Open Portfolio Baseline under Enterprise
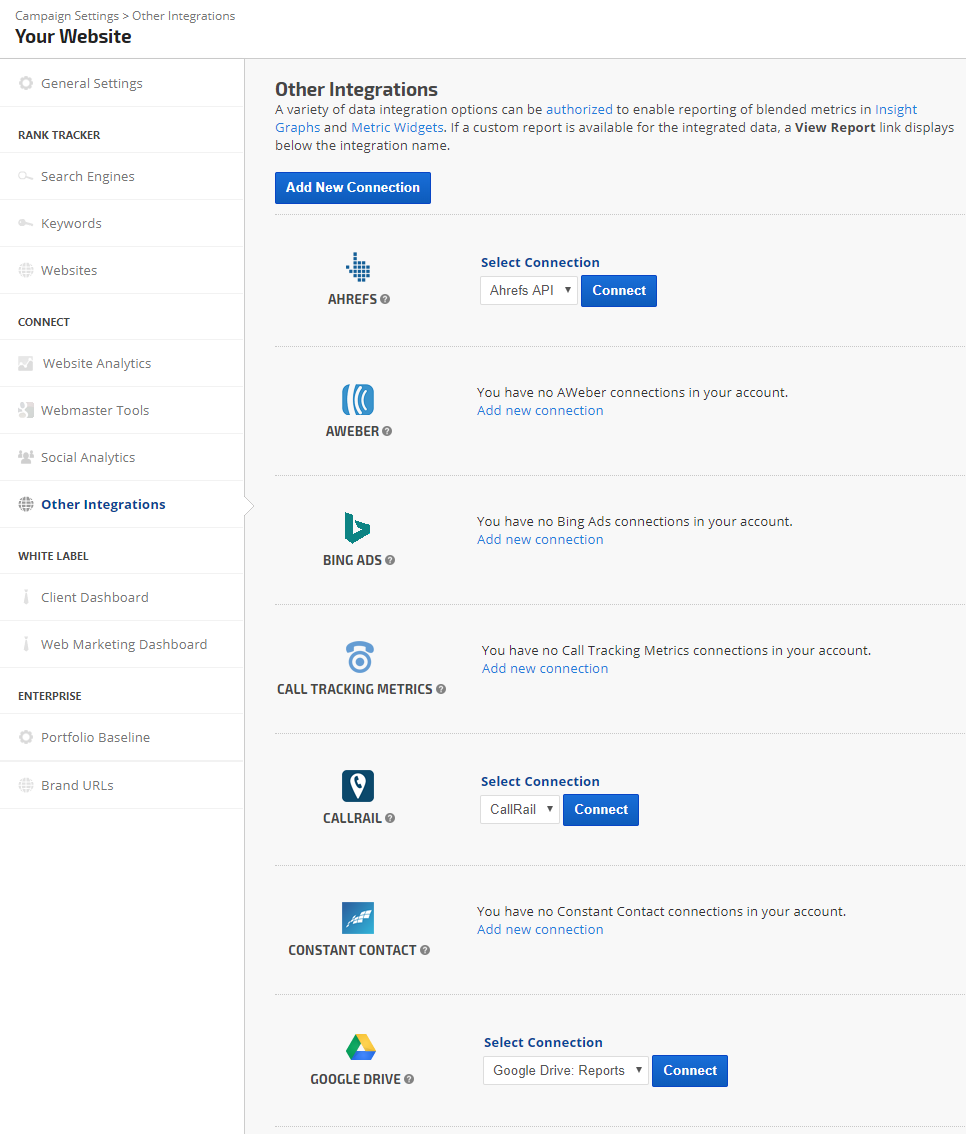The image size is (966, 1134). click(x=95, y=738)
